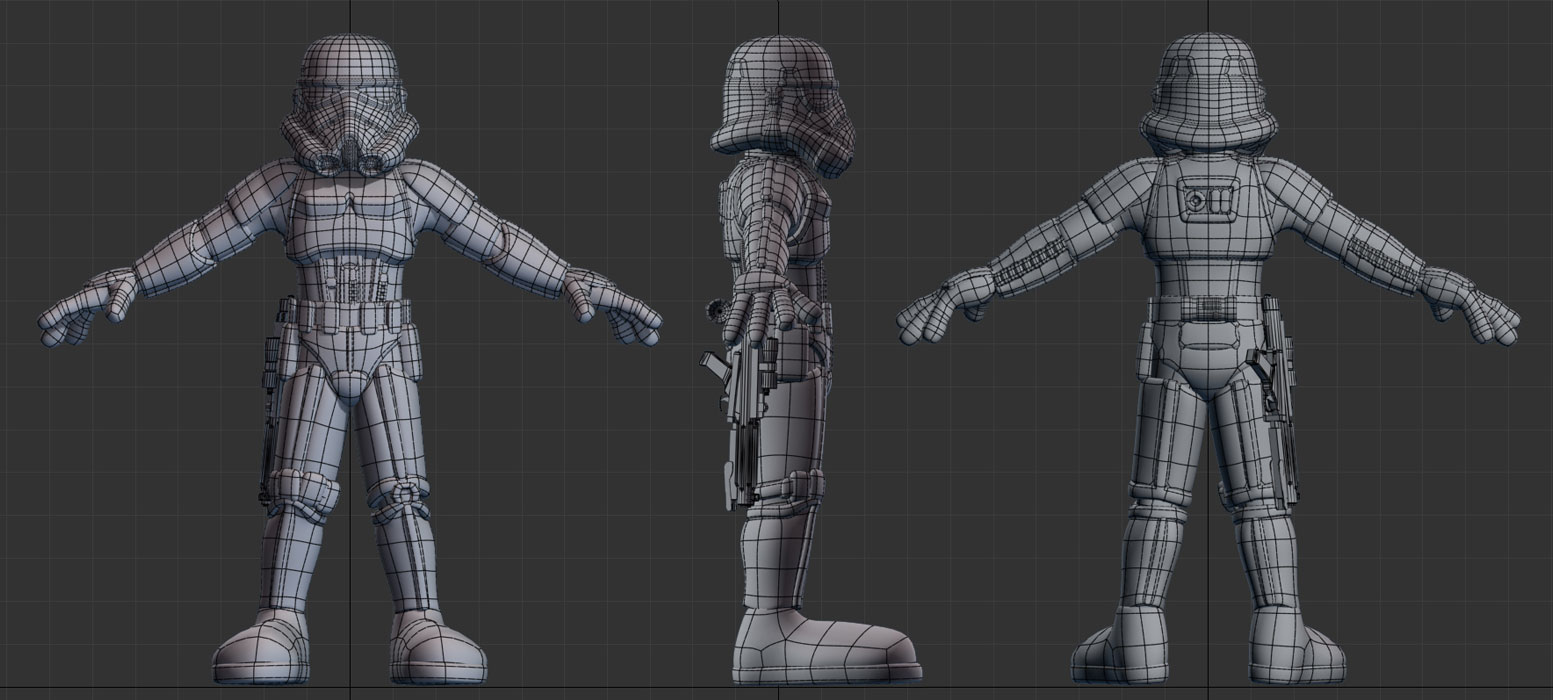Select the chest plate in front view

click(349, 214)
